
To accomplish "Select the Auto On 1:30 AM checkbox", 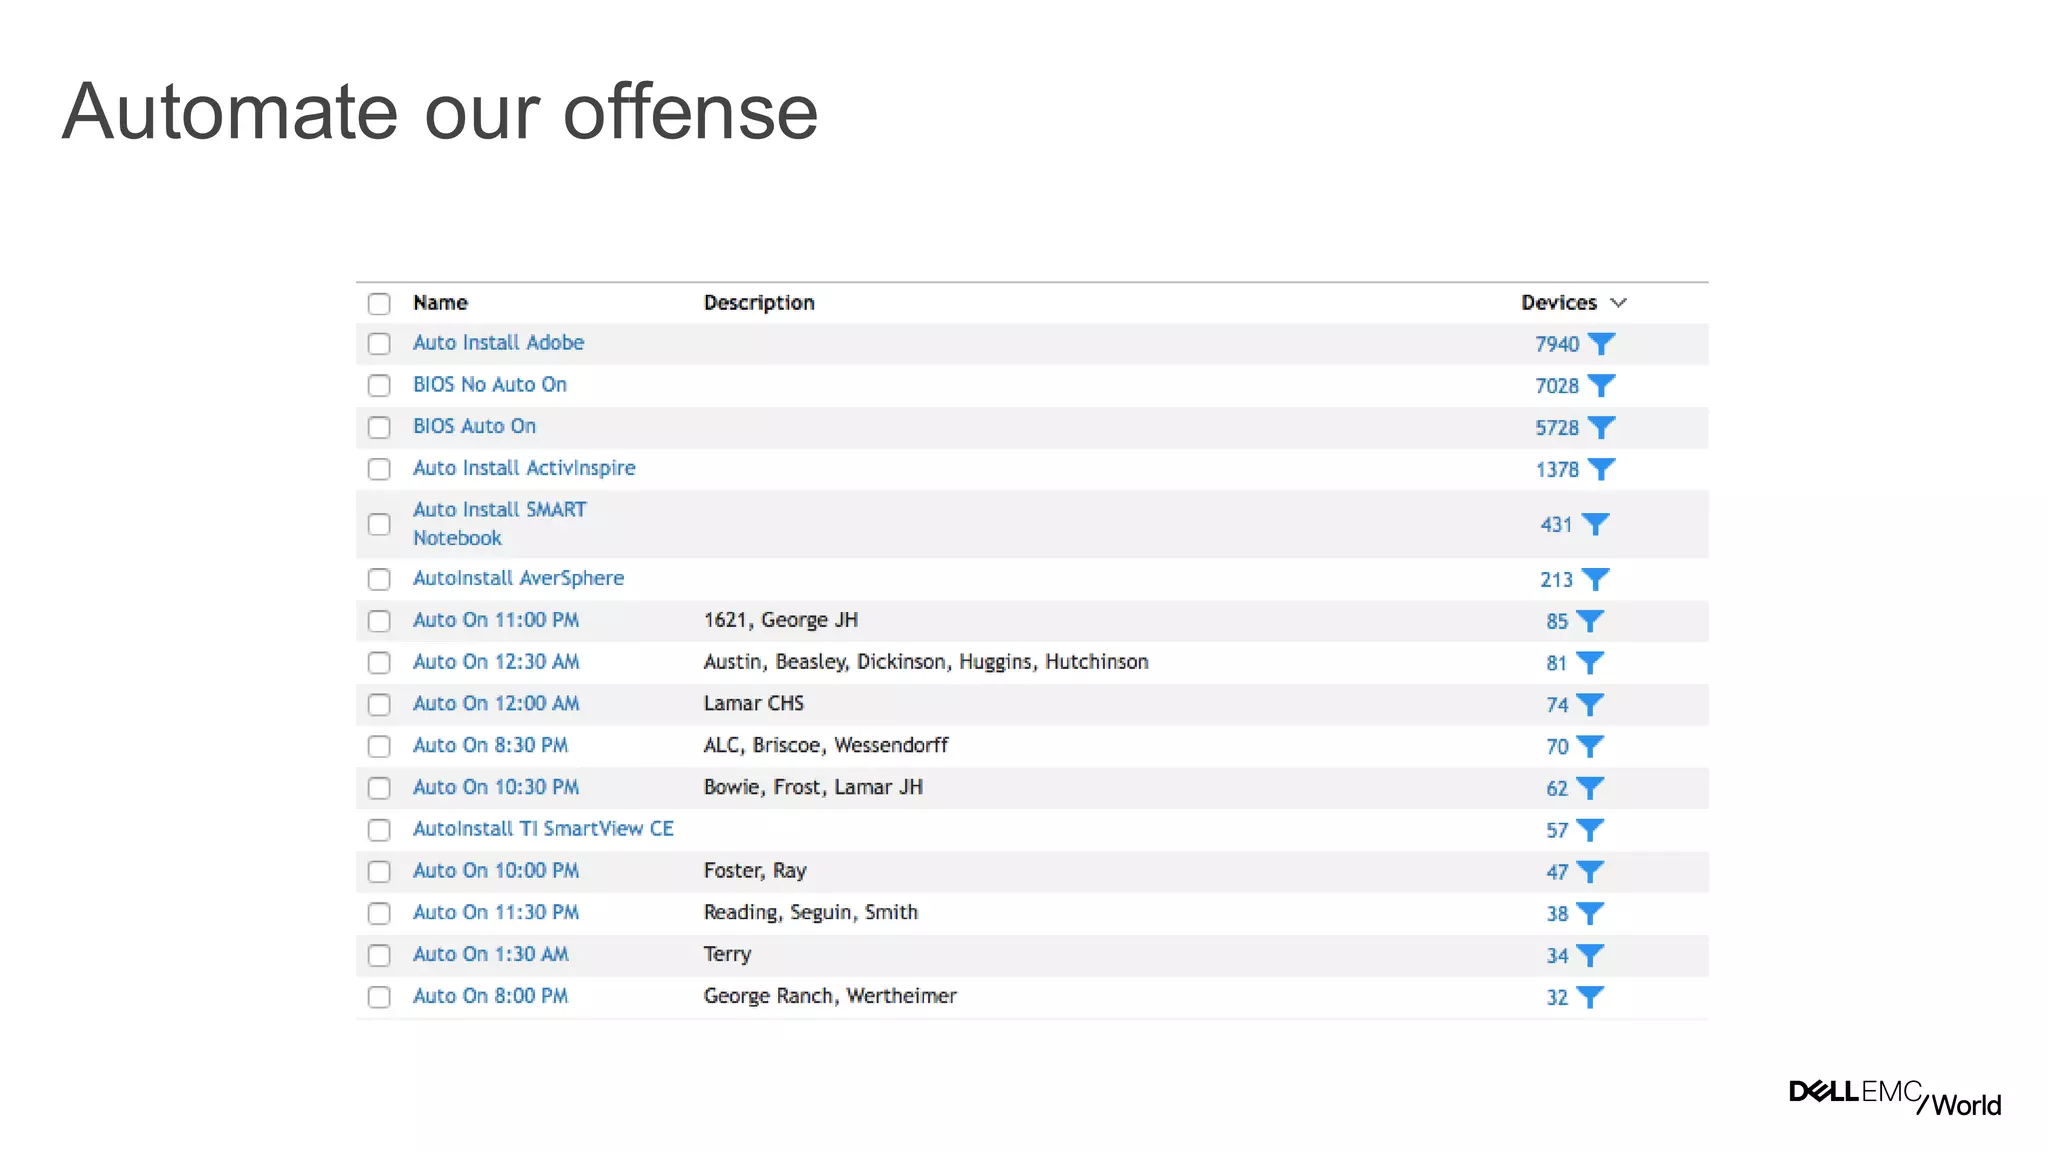I will pyautogui.click(x=379, y=956).
